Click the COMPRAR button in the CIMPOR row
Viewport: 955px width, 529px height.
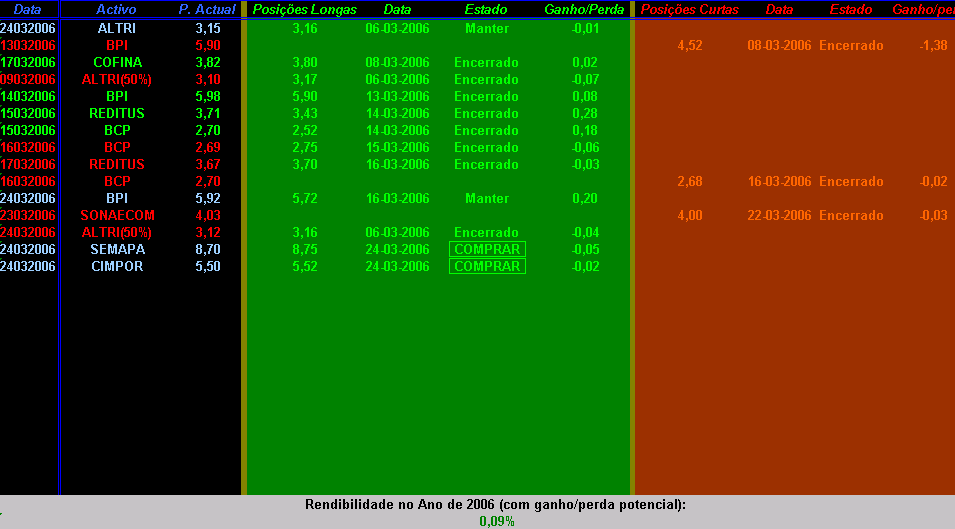pyautogui.click(x=487, y=266)
